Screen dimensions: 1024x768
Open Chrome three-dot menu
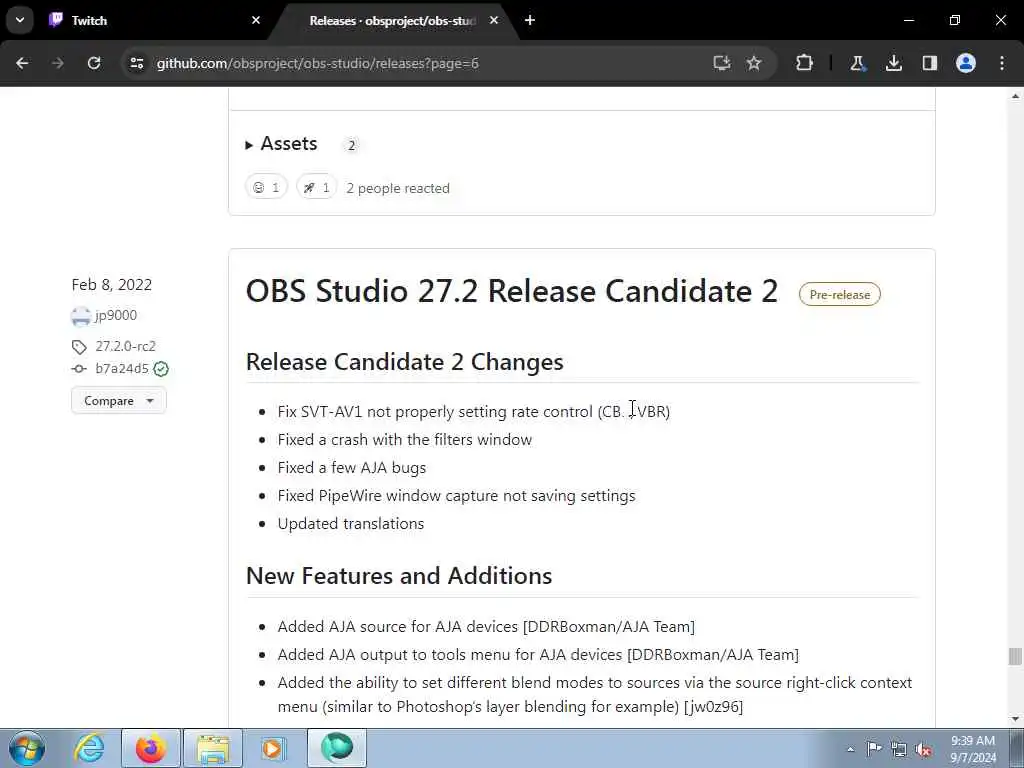(1002, 63)
